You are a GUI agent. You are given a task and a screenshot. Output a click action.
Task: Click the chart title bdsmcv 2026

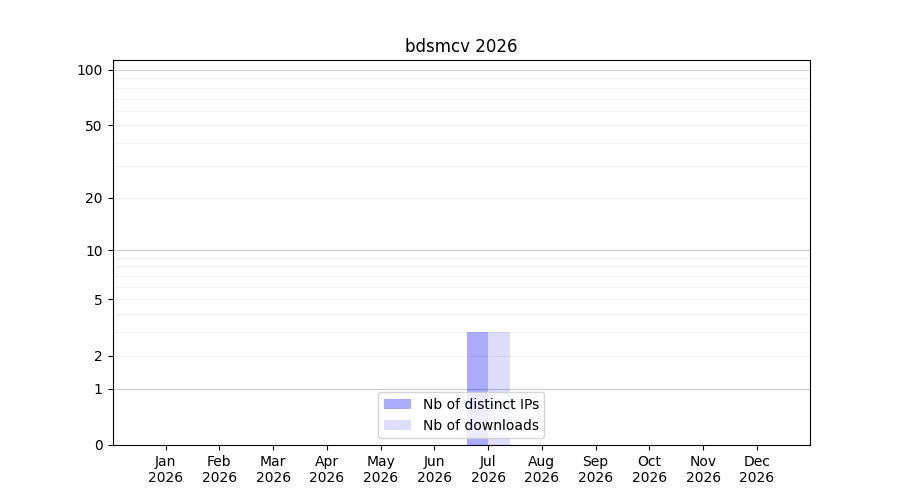pos(461,46)
